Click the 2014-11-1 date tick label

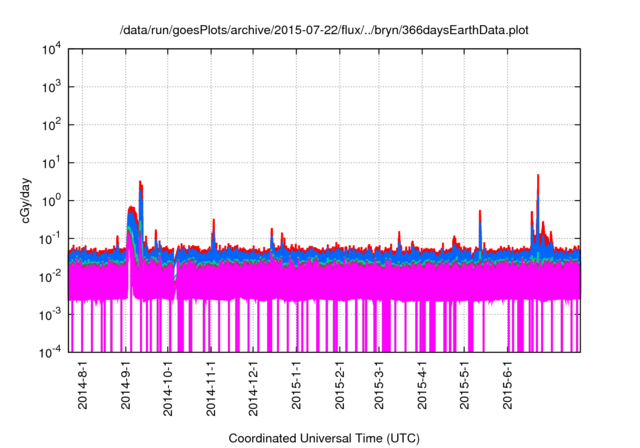[211, 387]
